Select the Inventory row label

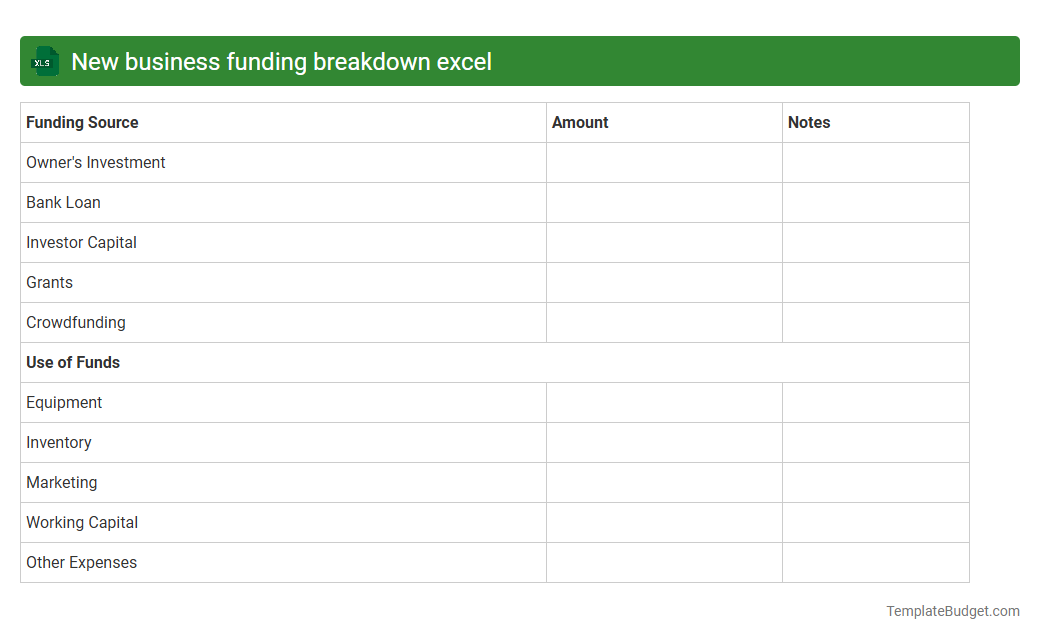[x=59, y=442]
